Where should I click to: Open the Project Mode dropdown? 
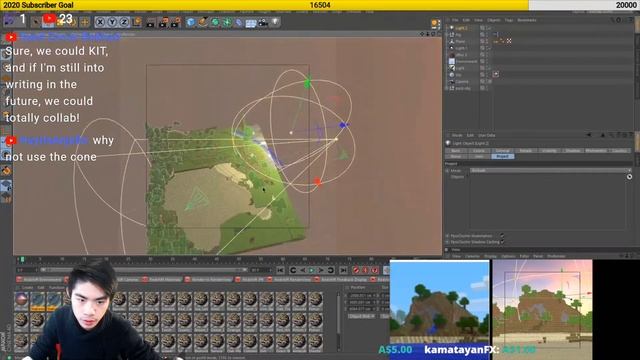pyautogui.click(x=551, y=170)
